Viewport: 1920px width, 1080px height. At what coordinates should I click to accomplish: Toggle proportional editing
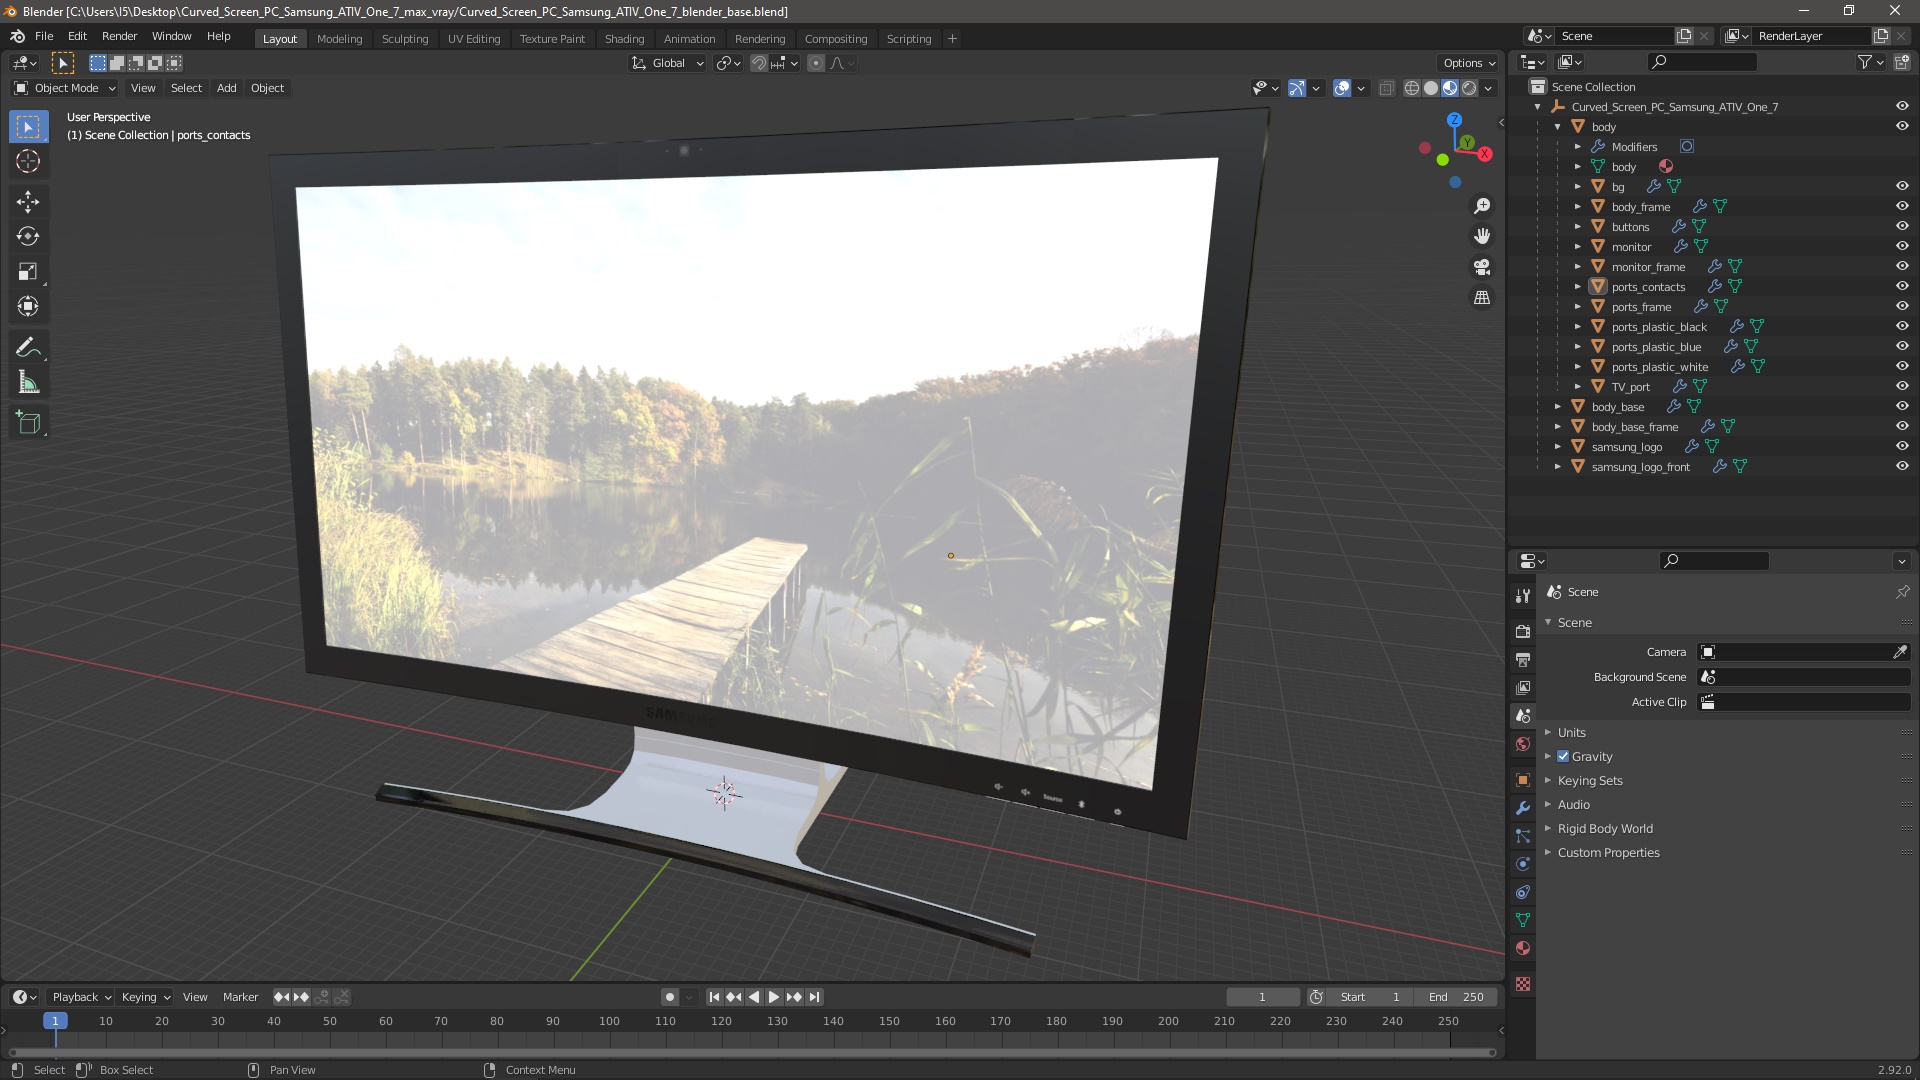coord(816,63)
